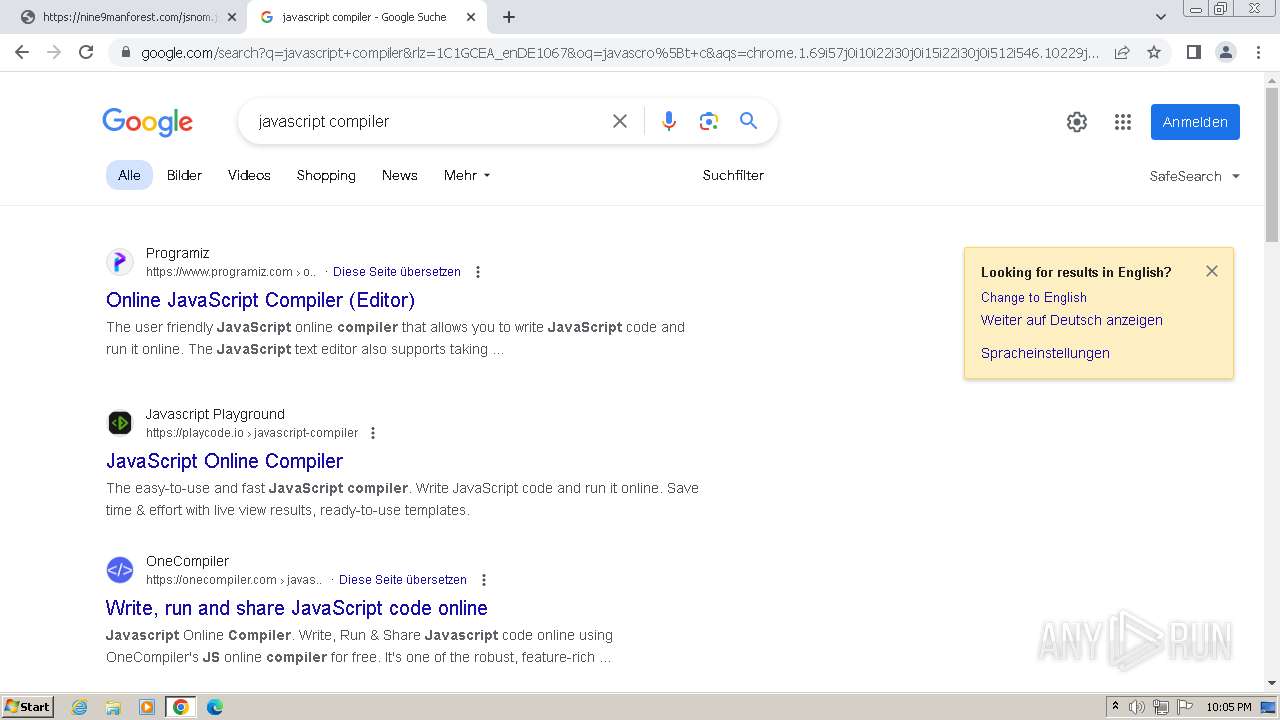Close the nine9manforest browser tab
The image size is (1280, 720).
pos(232,17)
